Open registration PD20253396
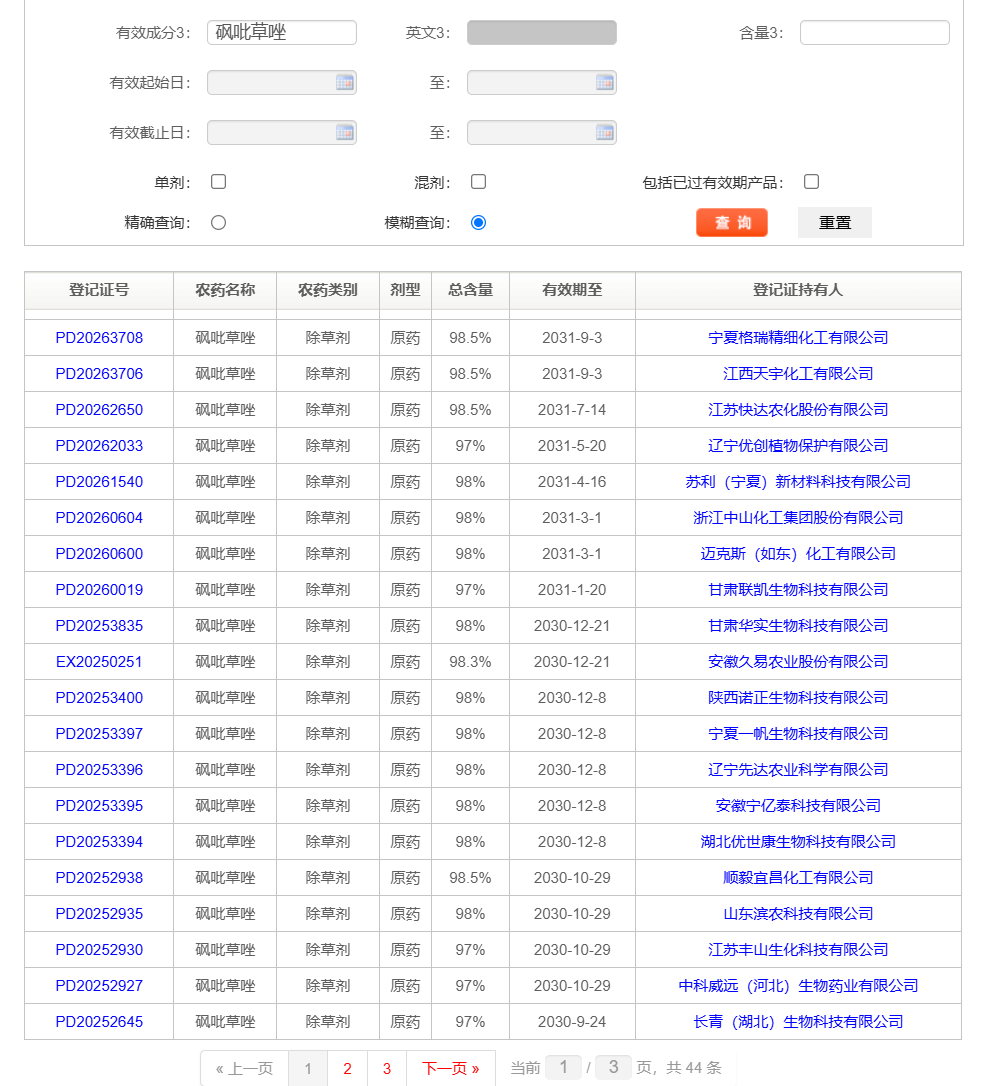 click(x=99, y=770)
